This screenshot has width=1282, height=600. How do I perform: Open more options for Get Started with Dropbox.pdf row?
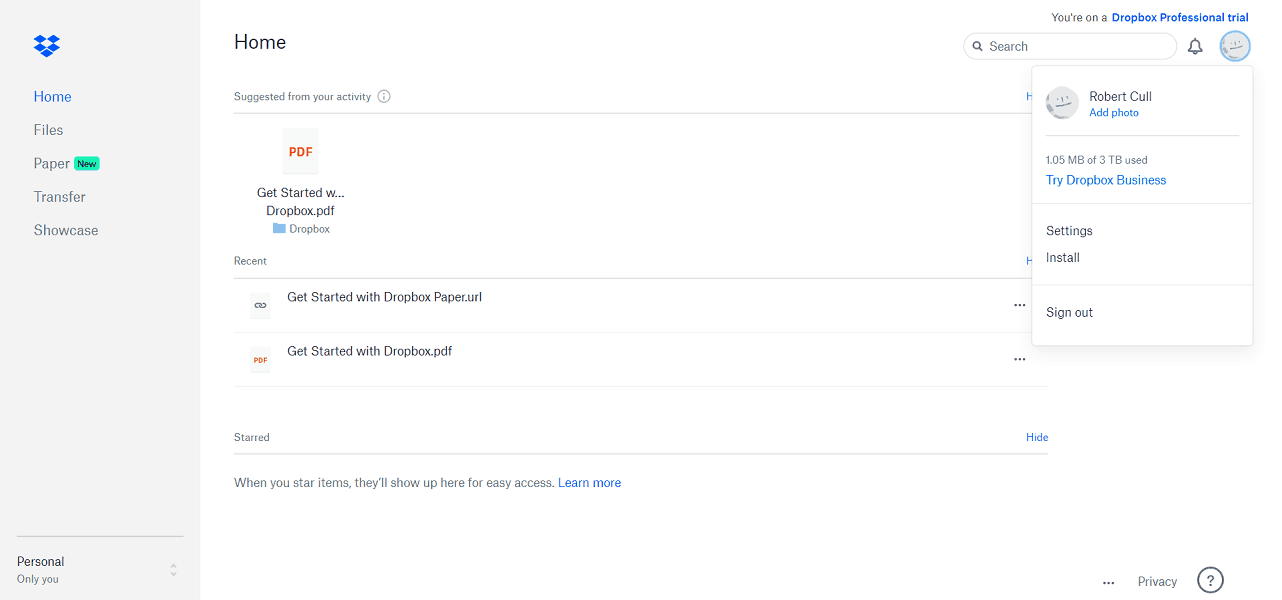tap(1019, 359)
